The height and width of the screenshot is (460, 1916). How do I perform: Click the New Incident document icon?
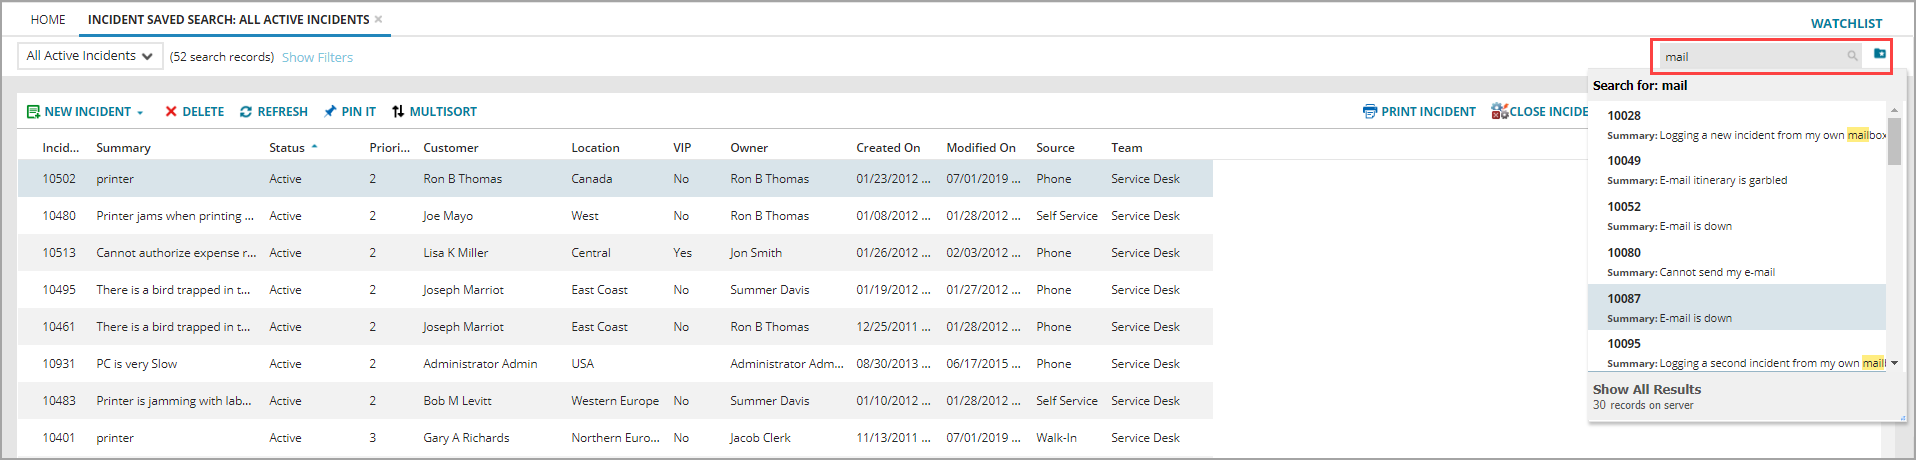(x=33, y=112)
